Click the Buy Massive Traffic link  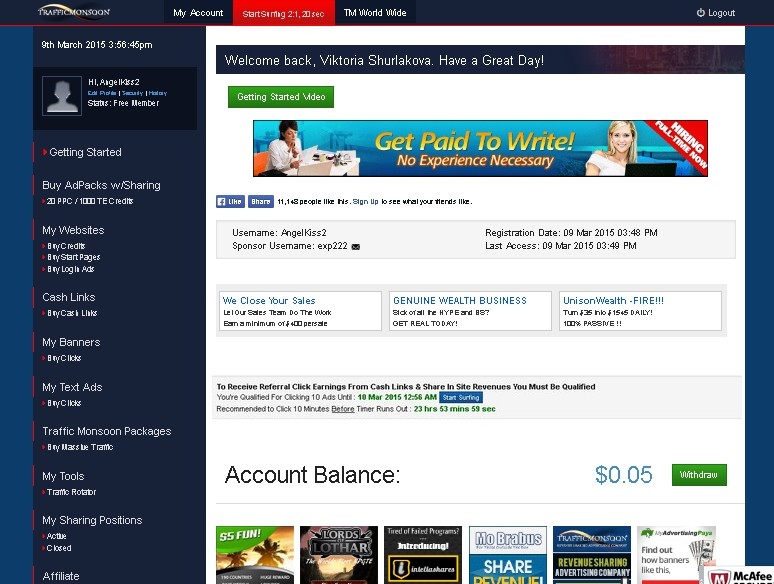point(80,447)
